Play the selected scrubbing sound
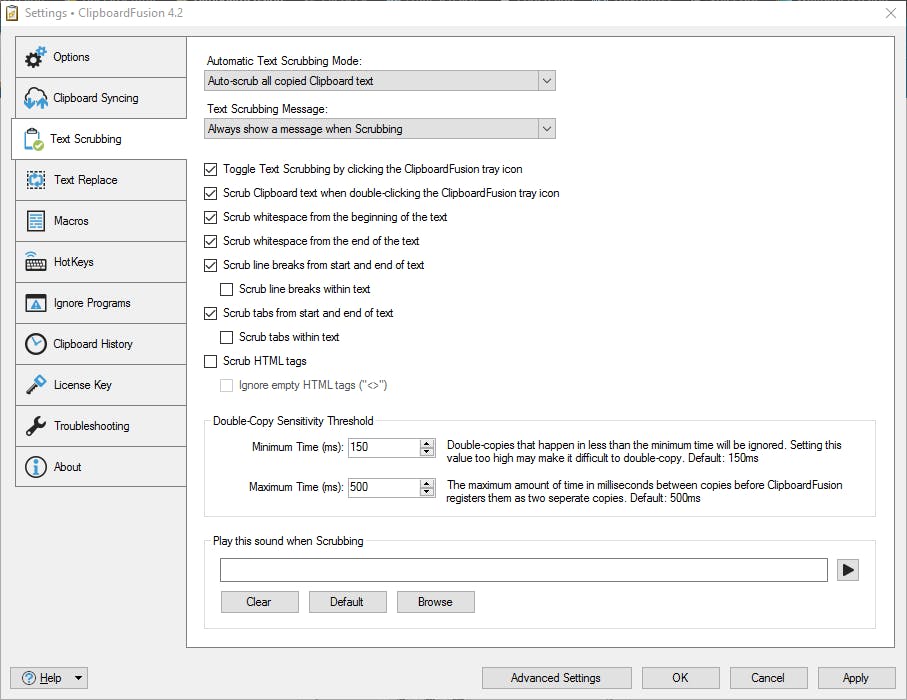Viewport: 907px width, 700px height. (848, 570)
